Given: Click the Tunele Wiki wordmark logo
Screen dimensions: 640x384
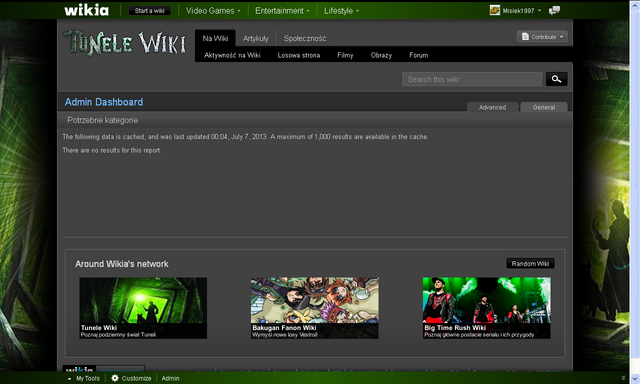Looking at the screenshot, I should (124, 43).
